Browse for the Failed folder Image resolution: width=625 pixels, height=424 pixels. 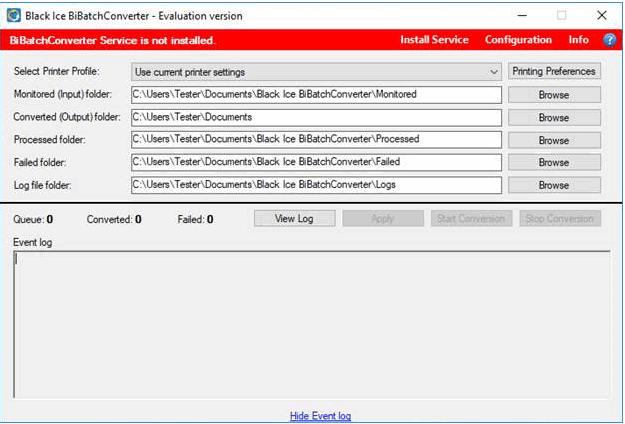pyautogui.click(x=554, y=163)
